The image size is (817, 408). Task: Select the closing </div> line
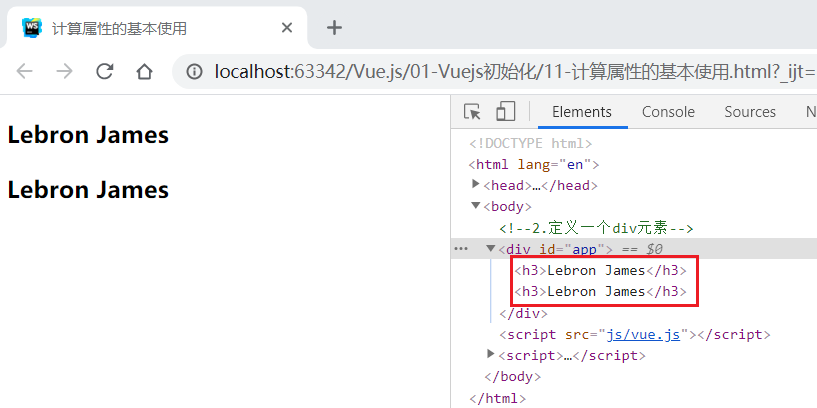[523, 313]
